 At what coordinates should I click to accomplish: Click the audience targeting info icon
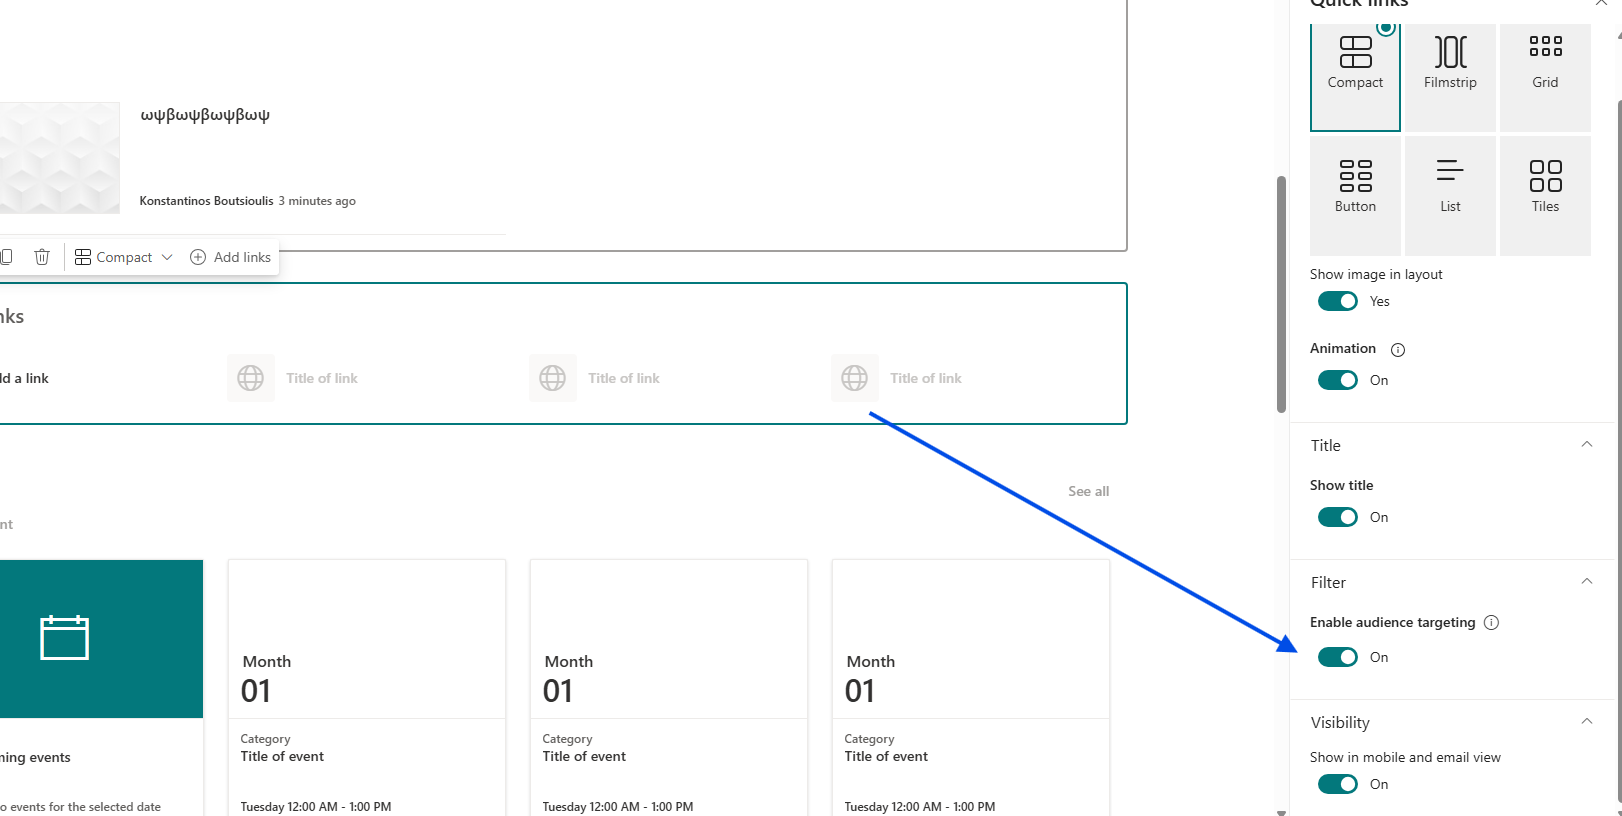1491,623
